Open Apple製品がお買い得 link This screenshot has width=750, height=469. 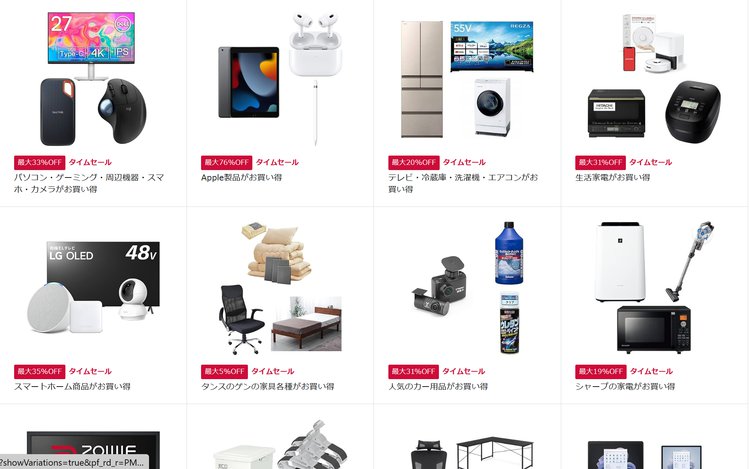[242, 177]
